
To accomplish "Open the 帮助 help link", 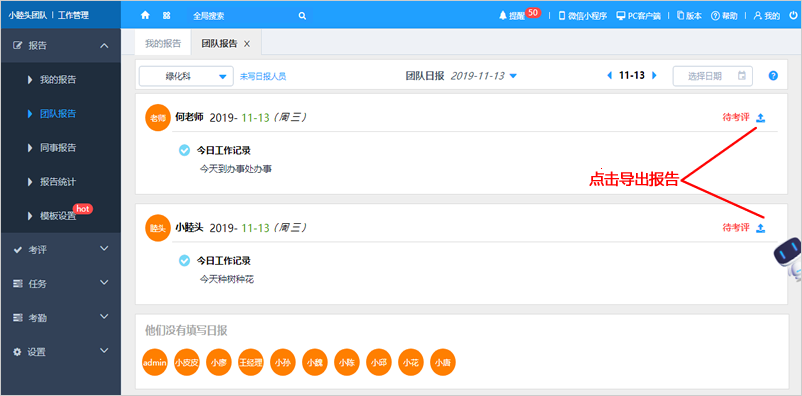I will 724,16.
